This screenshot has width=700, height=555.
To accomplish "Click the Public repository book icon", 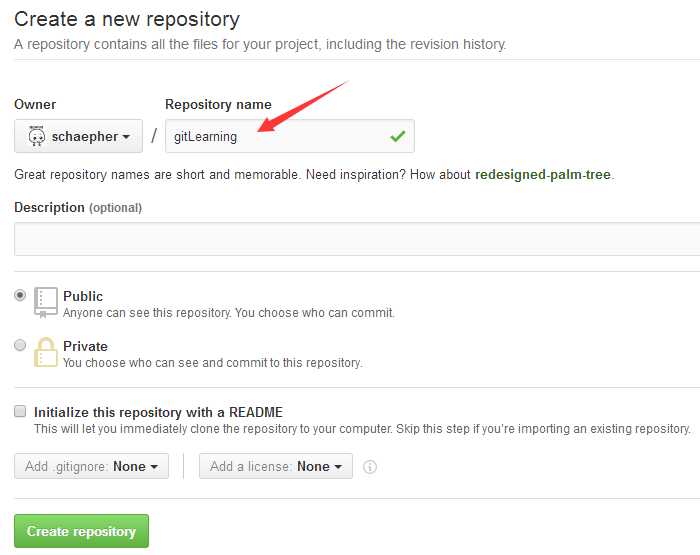I will tap(46, 302).
